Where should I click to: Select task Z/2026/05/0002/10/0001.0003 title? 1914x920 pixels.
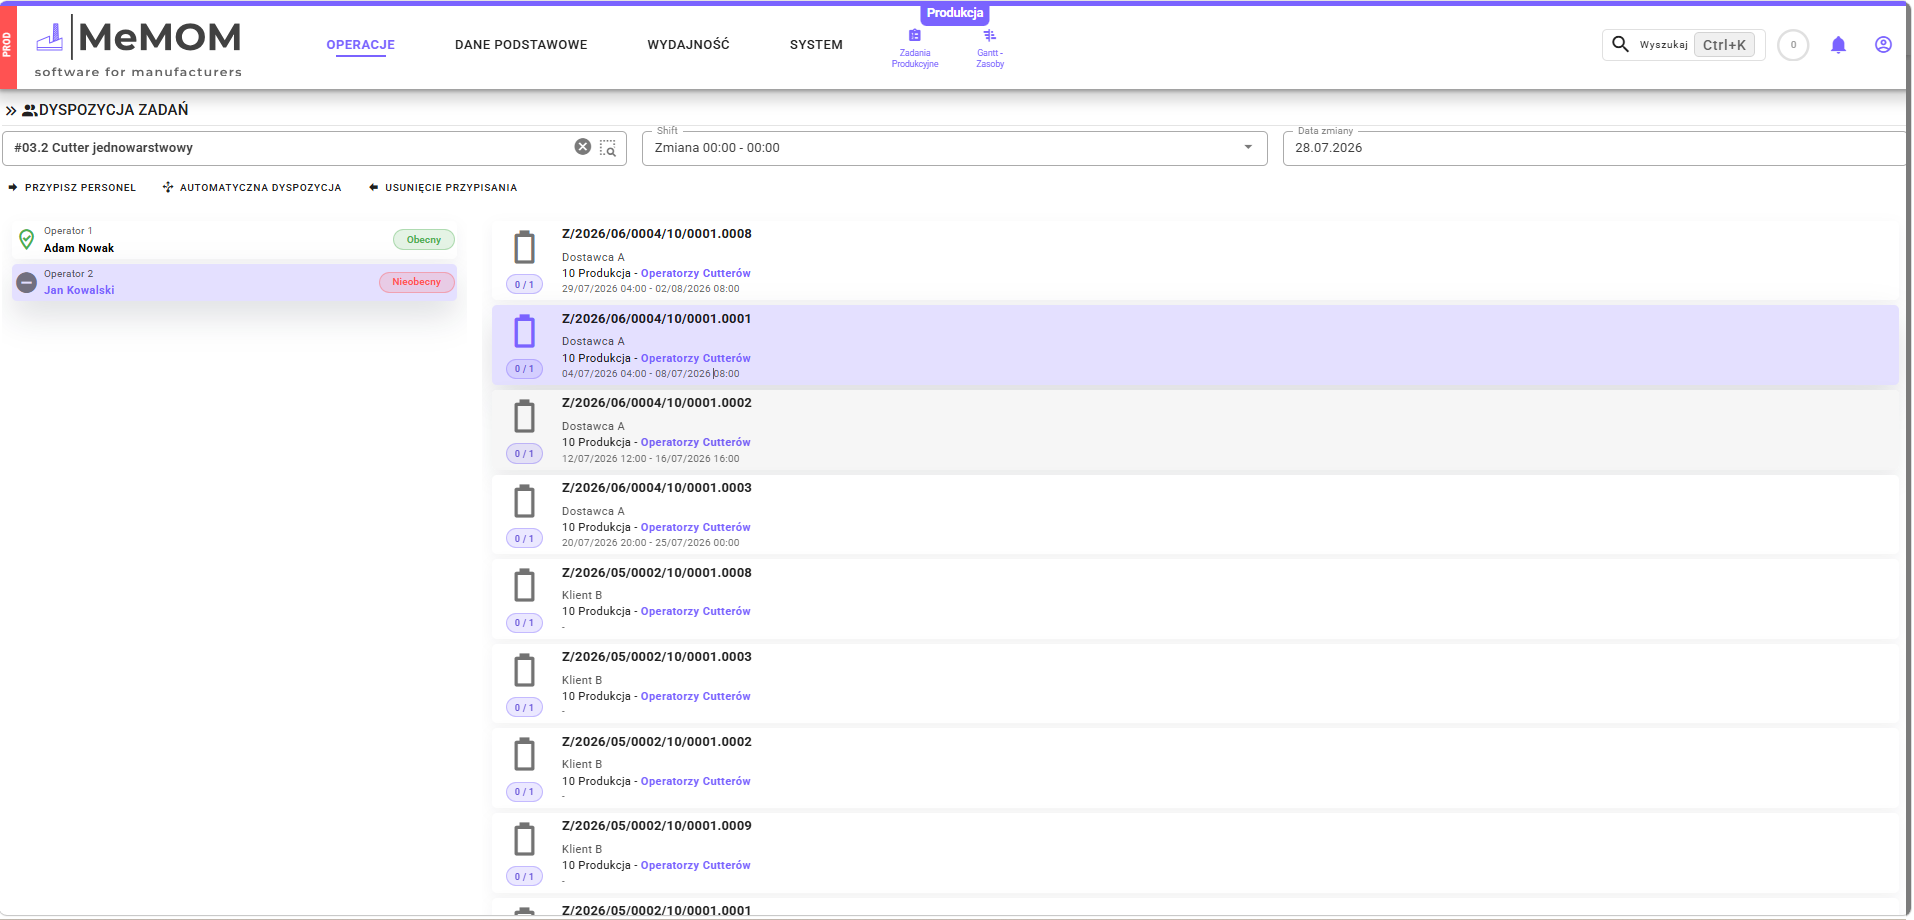(657, 657)
